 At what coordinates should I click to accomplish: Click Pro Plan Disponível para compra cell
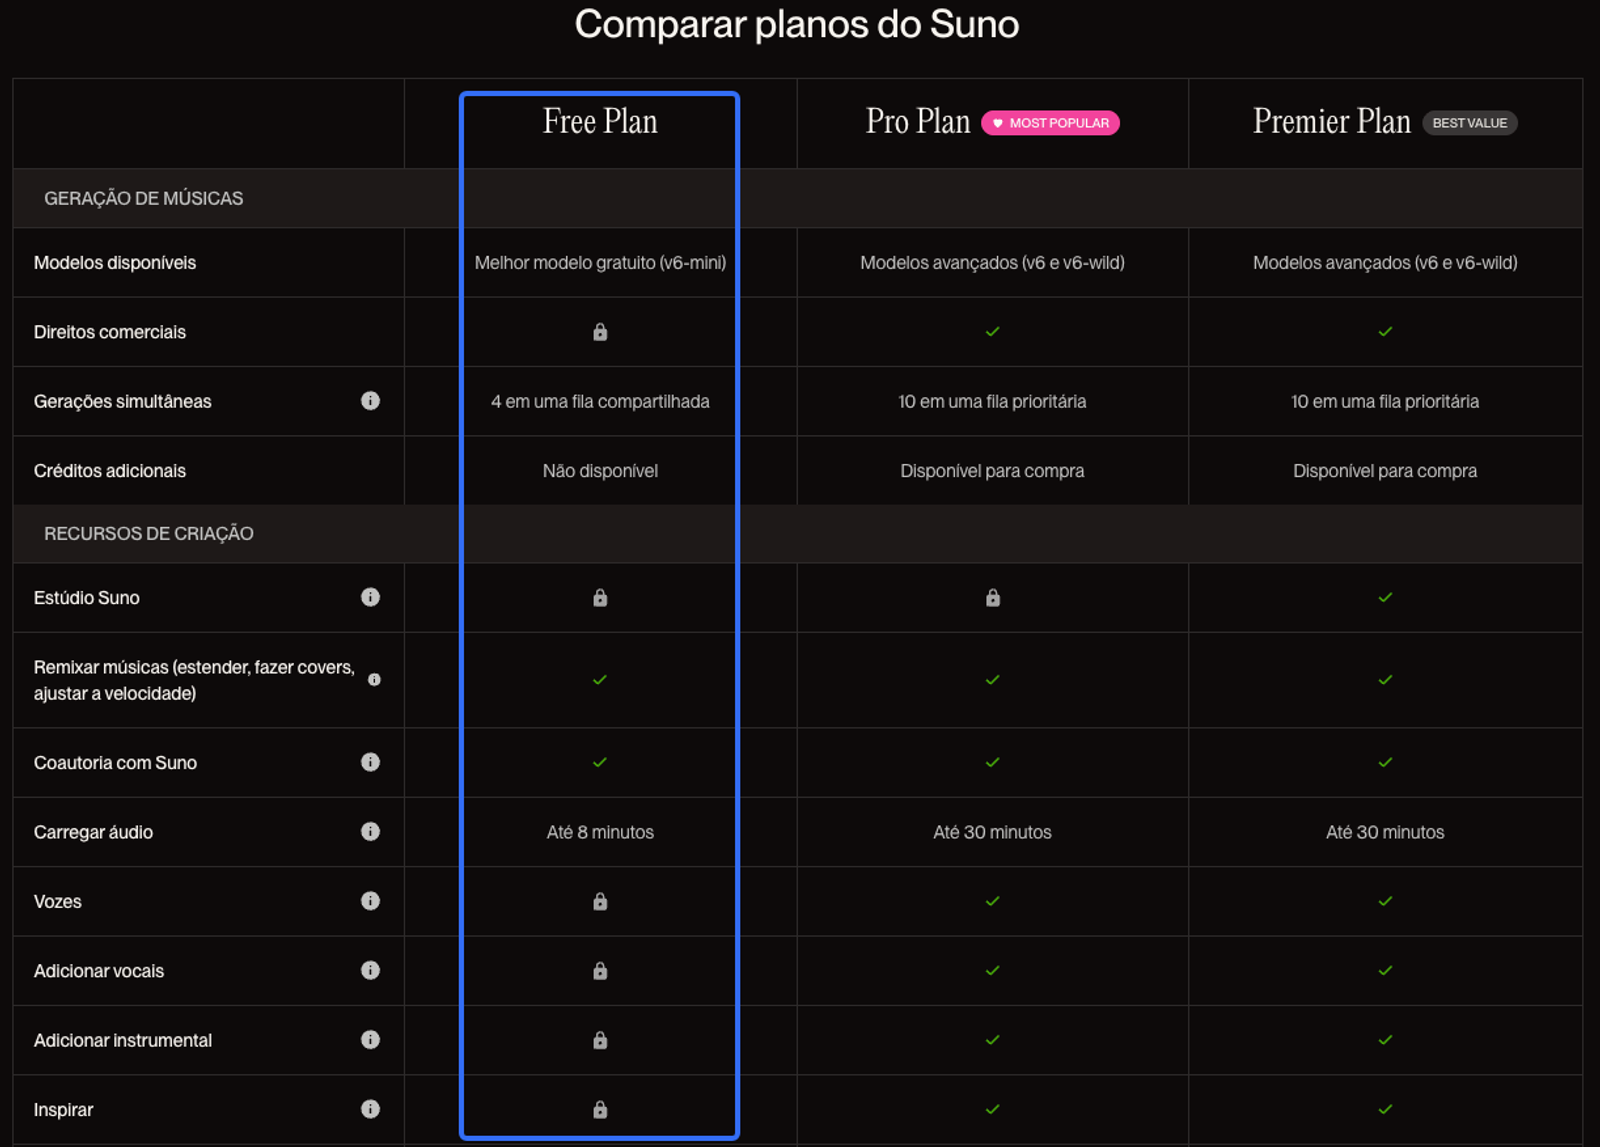point(993,471)
